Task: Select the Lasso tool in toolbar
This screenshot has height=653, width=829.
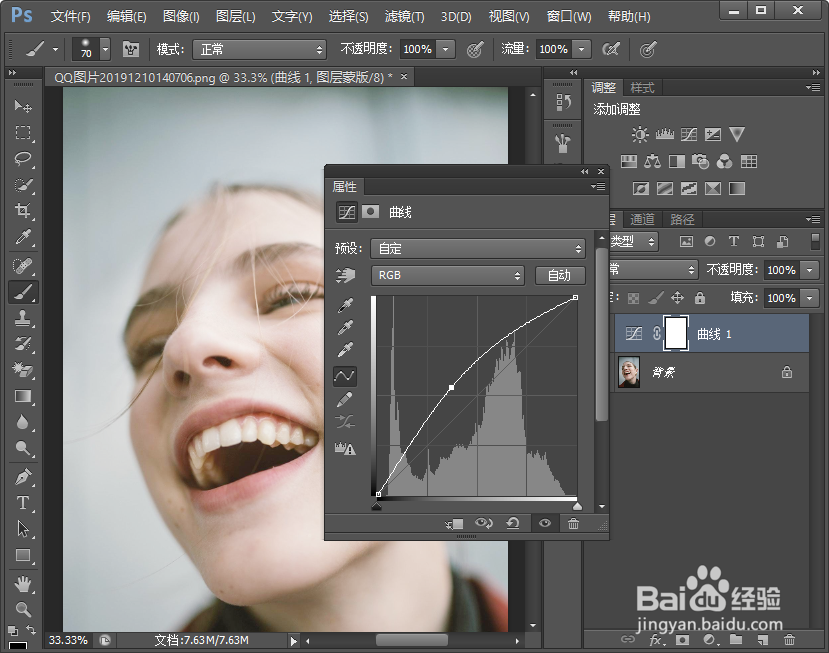Action: click(x=22, y=159)
